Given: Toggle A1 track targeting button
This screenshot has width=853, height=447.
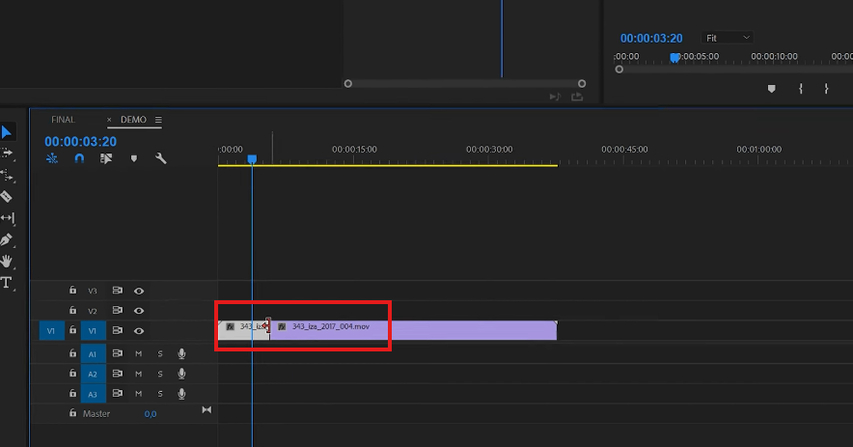Looking at the screenshot, I should (93, 354).
